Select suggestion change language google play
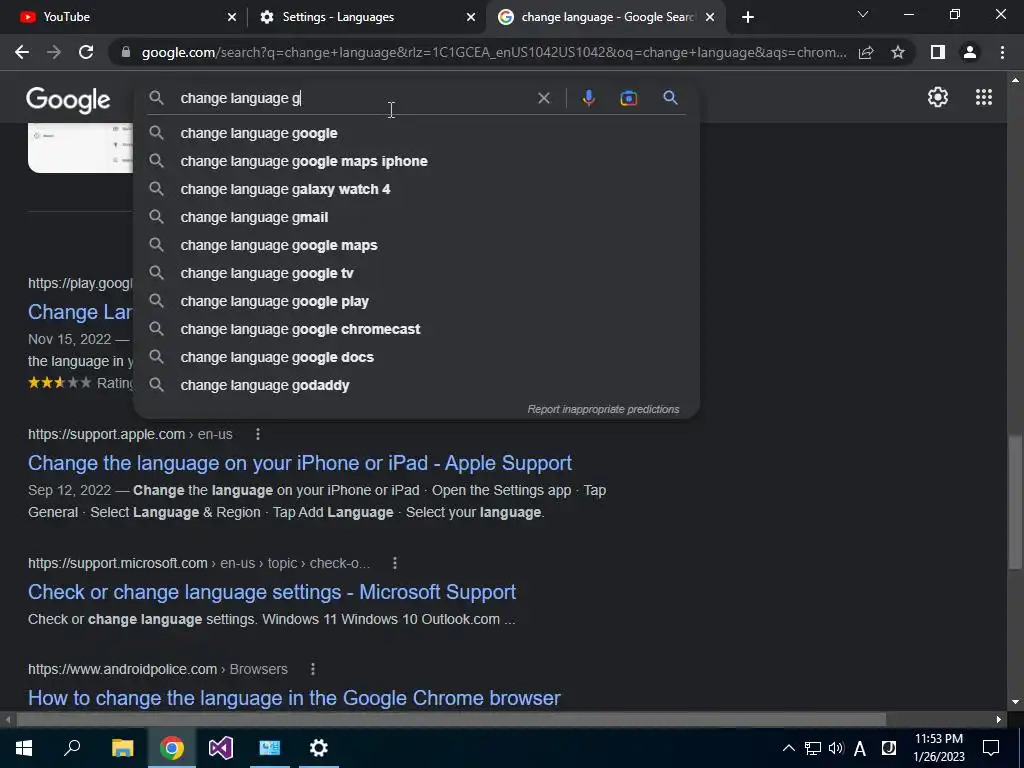The image size is (1024, 768). [x=416, y=302]
